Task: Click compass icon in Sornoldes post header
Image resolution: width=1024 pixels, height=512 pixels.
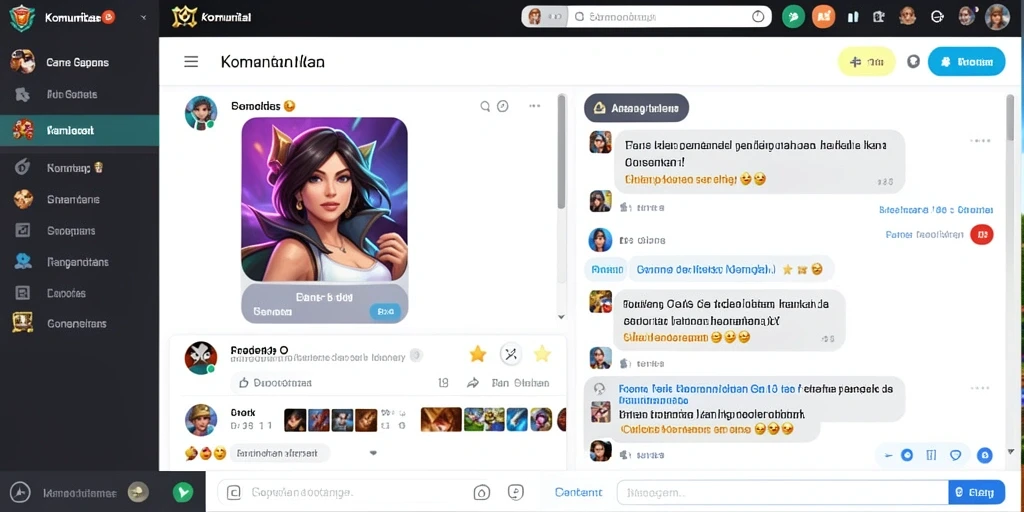Action: [x=502, y=106]
